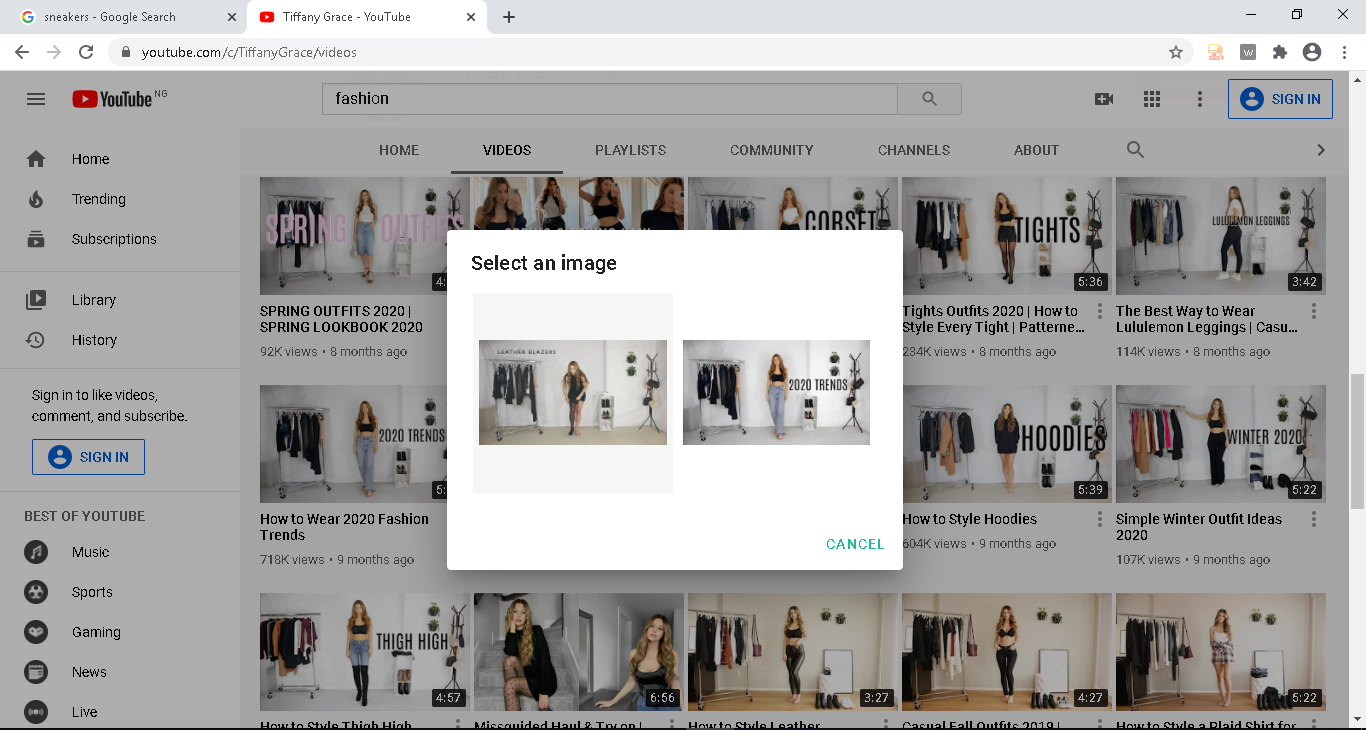
Task: Reload the page in browser
Action: [86, 52]
